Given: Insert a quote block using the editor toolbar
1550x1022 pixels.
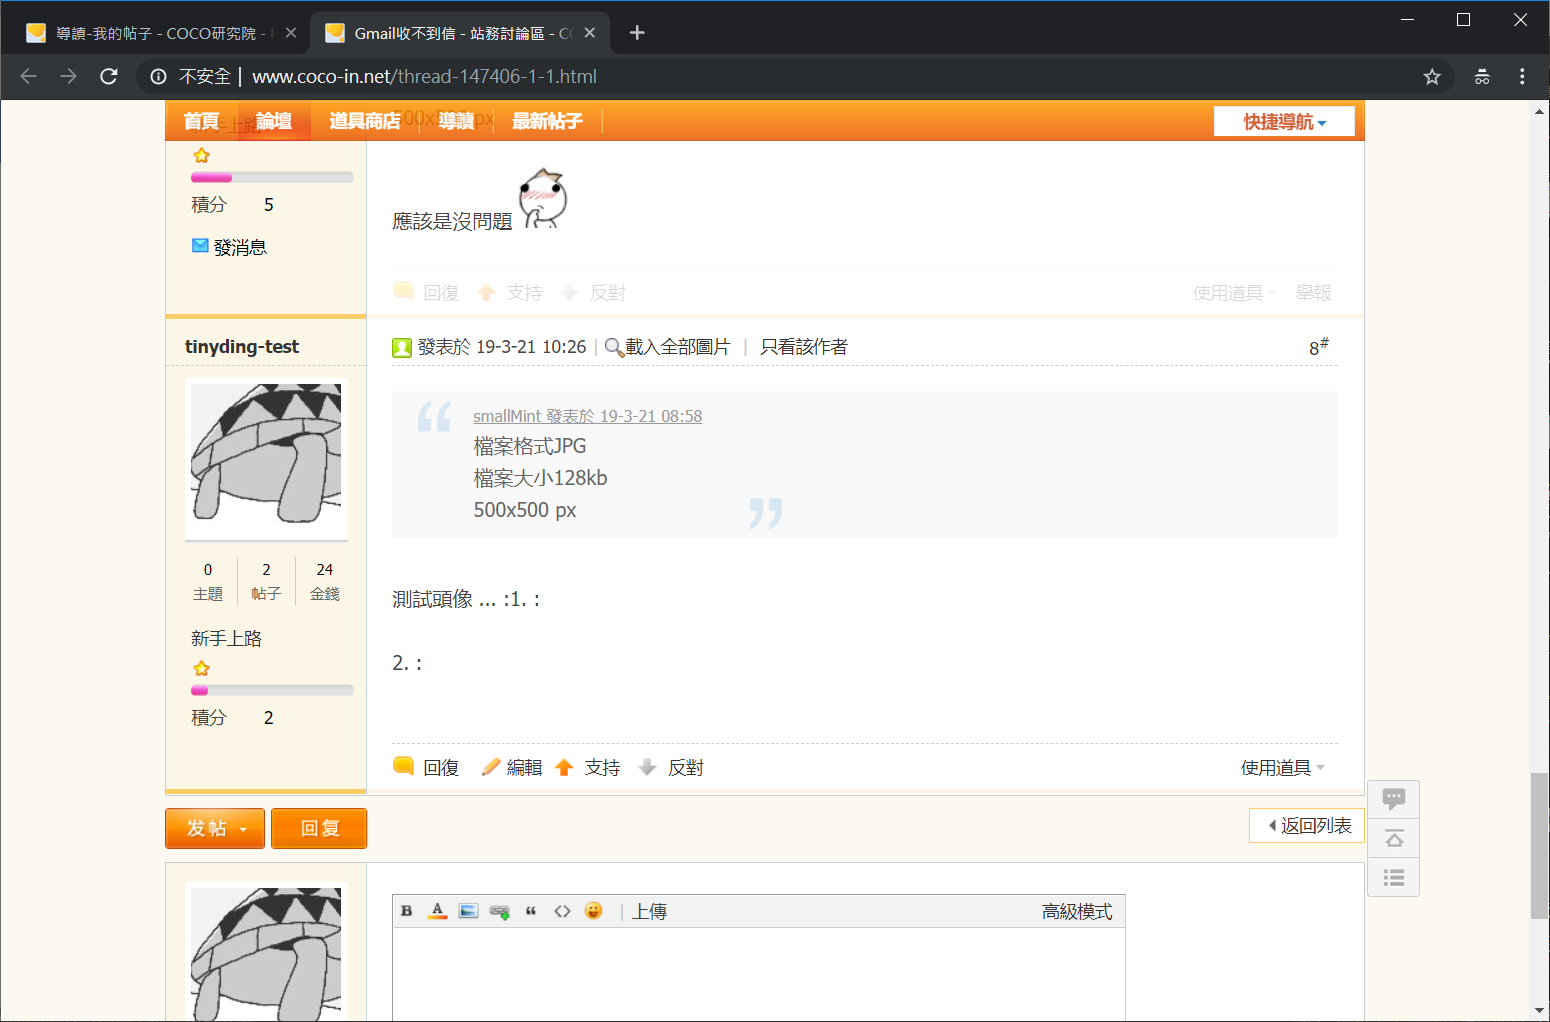Looking at the screenshot, I should click(531, 911).
